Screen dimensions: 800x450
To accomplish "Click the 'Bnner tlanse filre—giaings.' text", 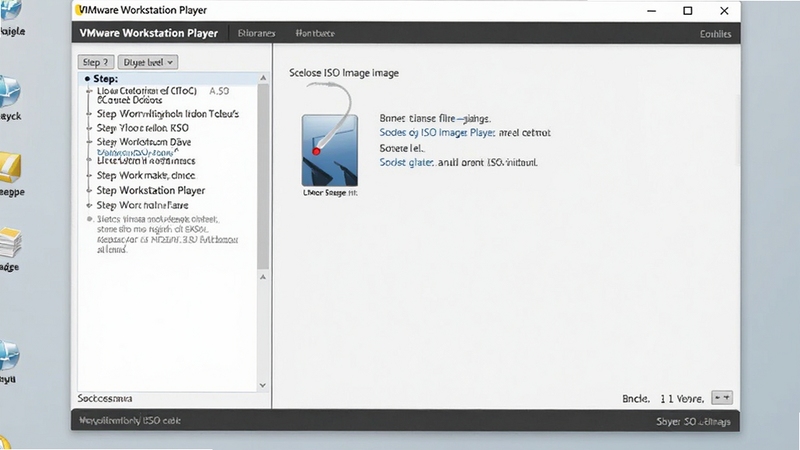I will 435,118.
